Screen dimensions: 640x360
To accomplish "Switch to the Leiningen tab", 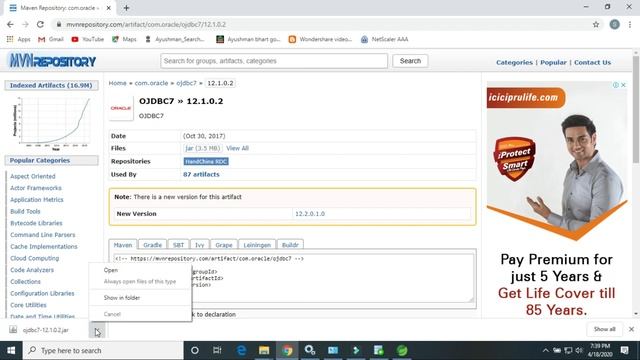I will [257, 245].
